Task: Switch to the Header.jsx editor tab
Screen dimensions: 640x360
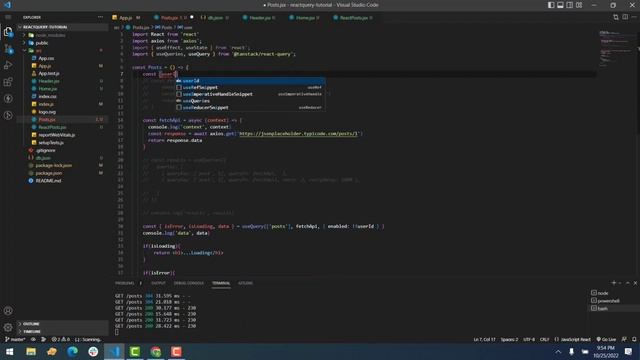Action: (x=259, y=18)
